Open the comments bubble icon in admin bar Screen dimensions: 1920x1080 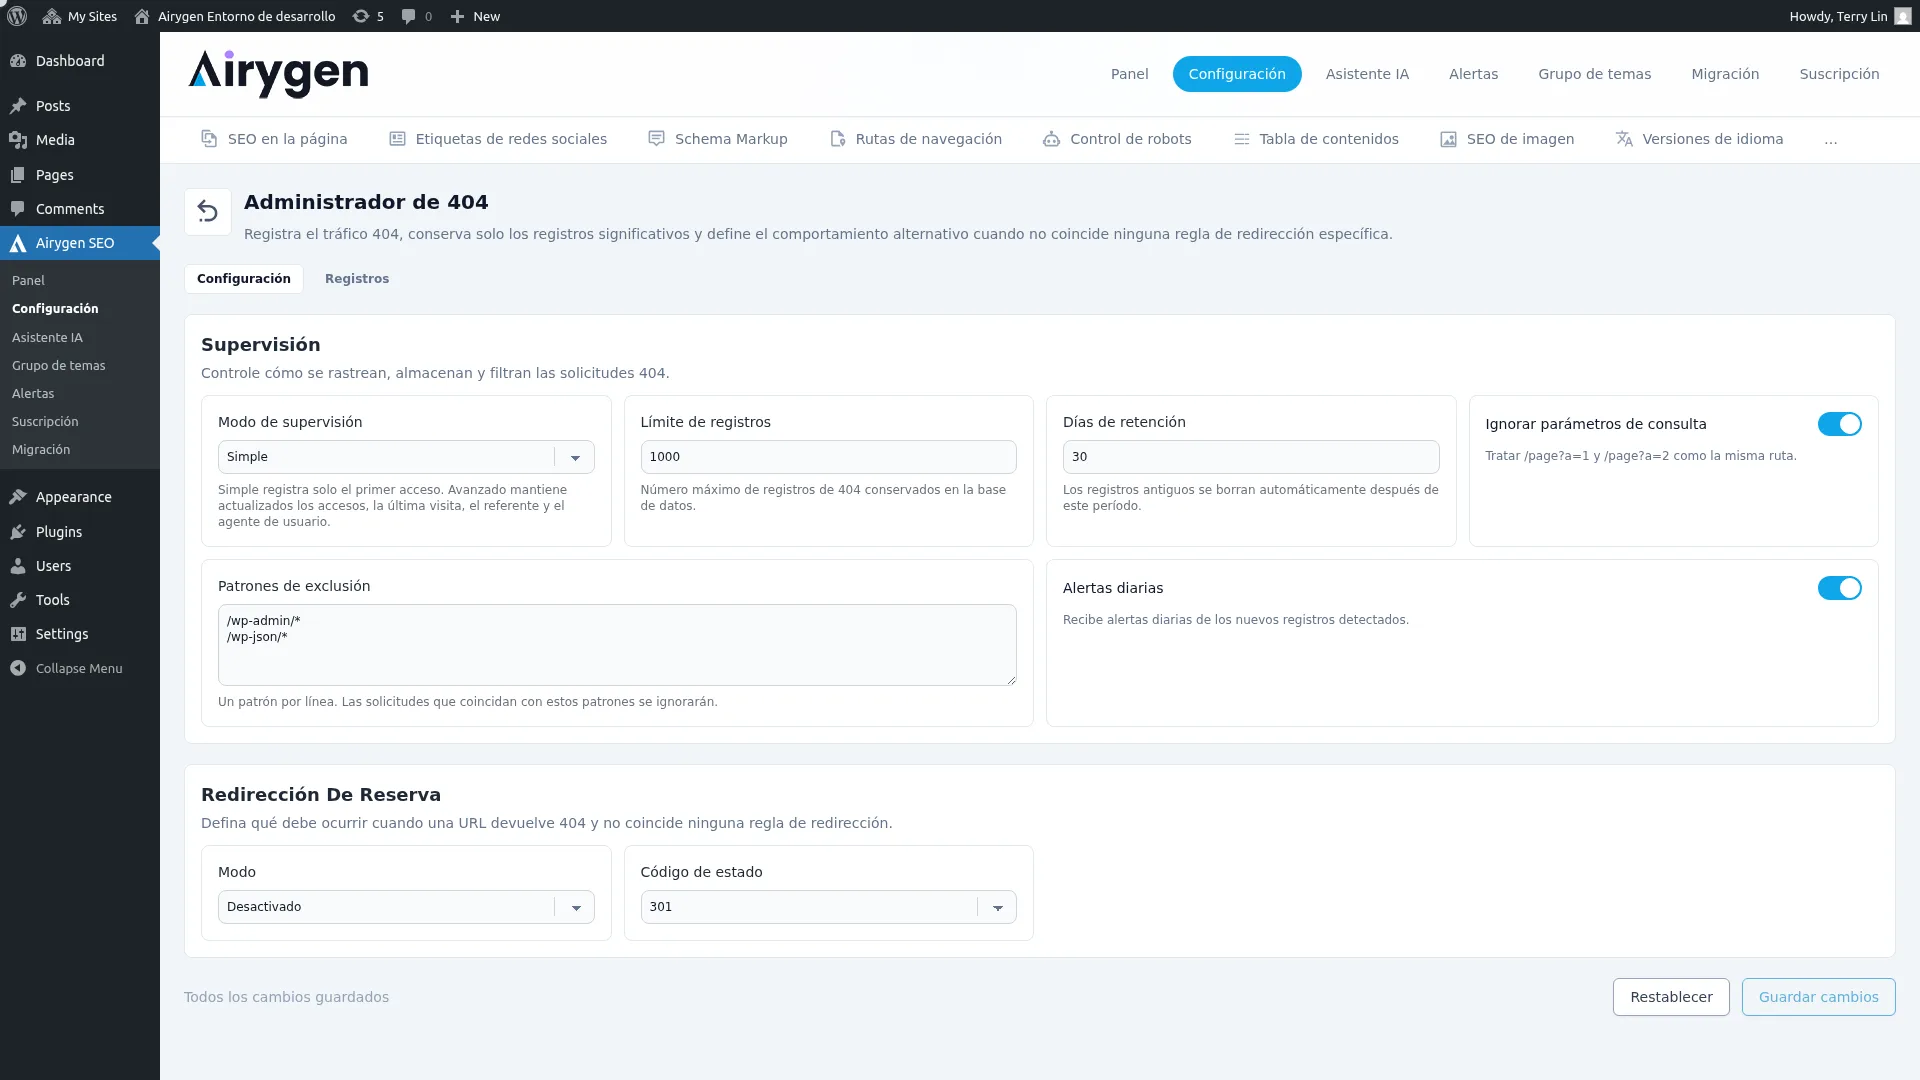click(x=408, y=16)
